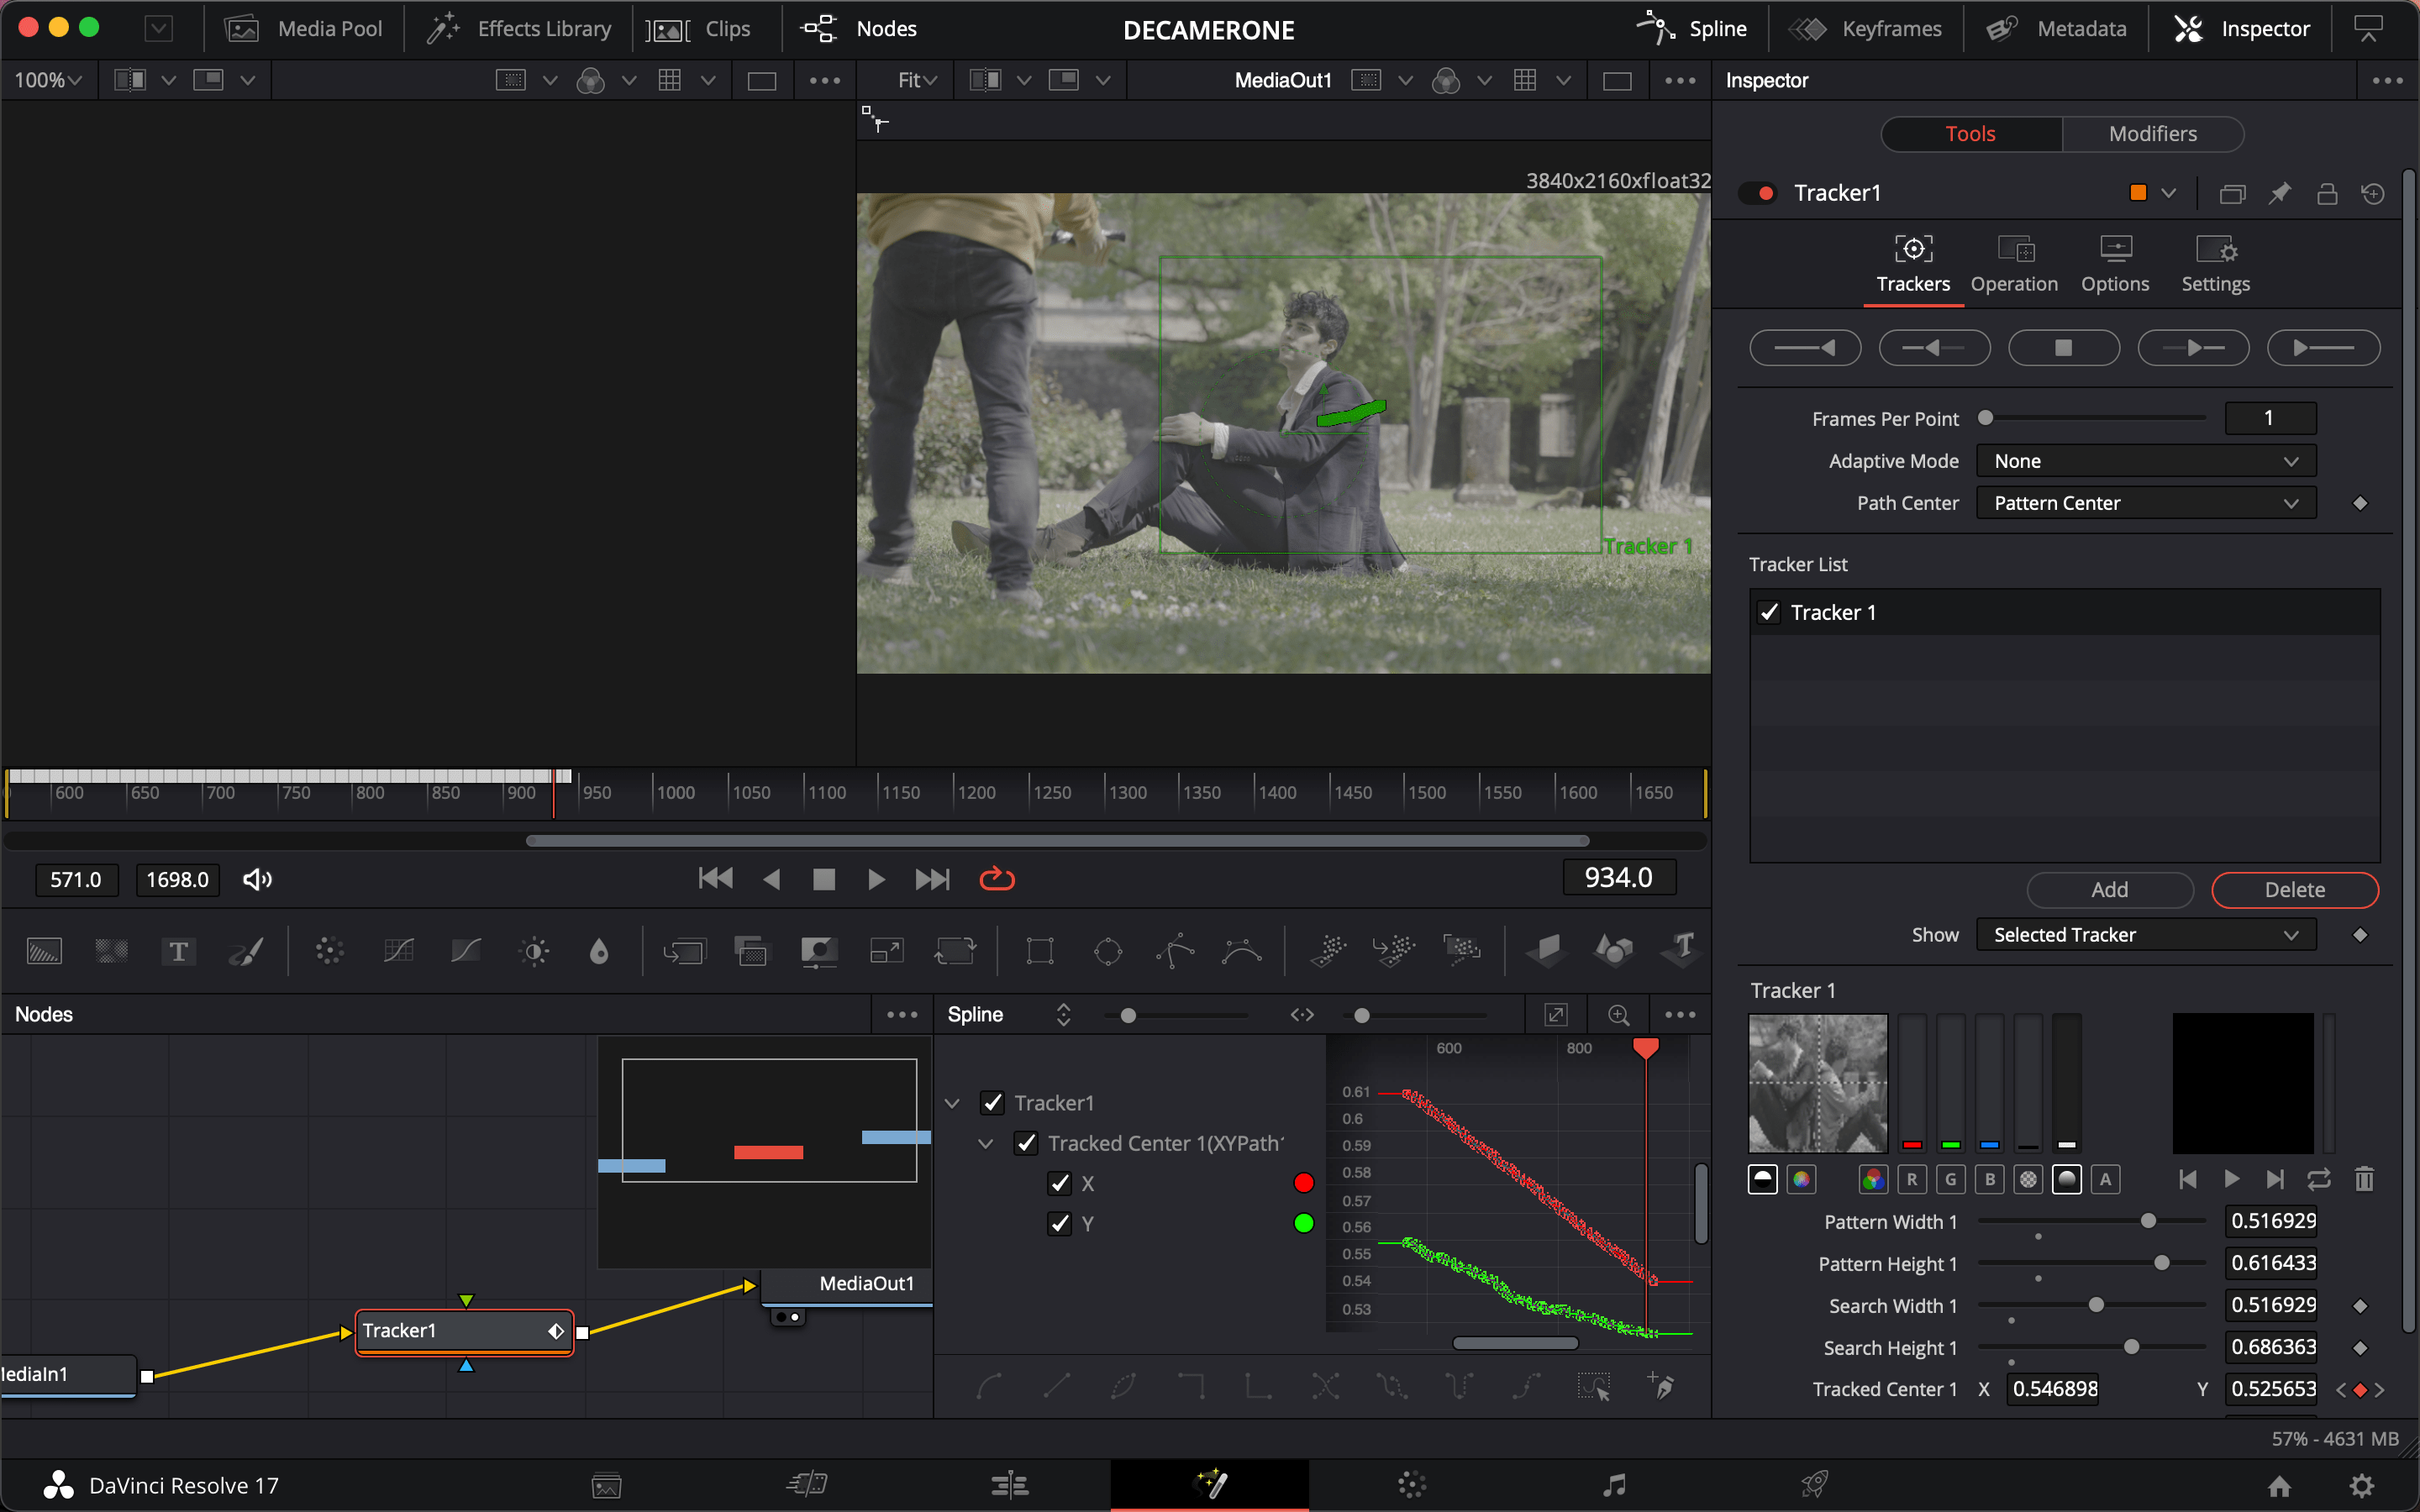Viewport: 2420px width, 1512px height.
Task: Click Delete button to remove tracker
Action: 2295,889
